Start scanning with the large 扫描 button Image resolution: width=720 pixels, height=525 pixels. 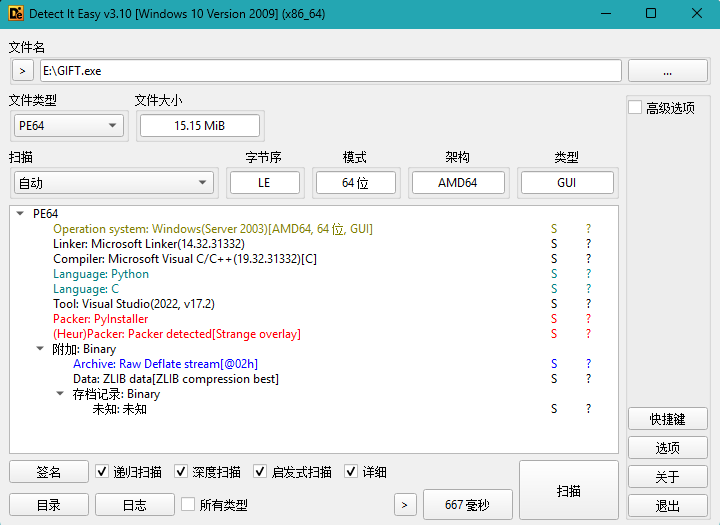[569, 491]
